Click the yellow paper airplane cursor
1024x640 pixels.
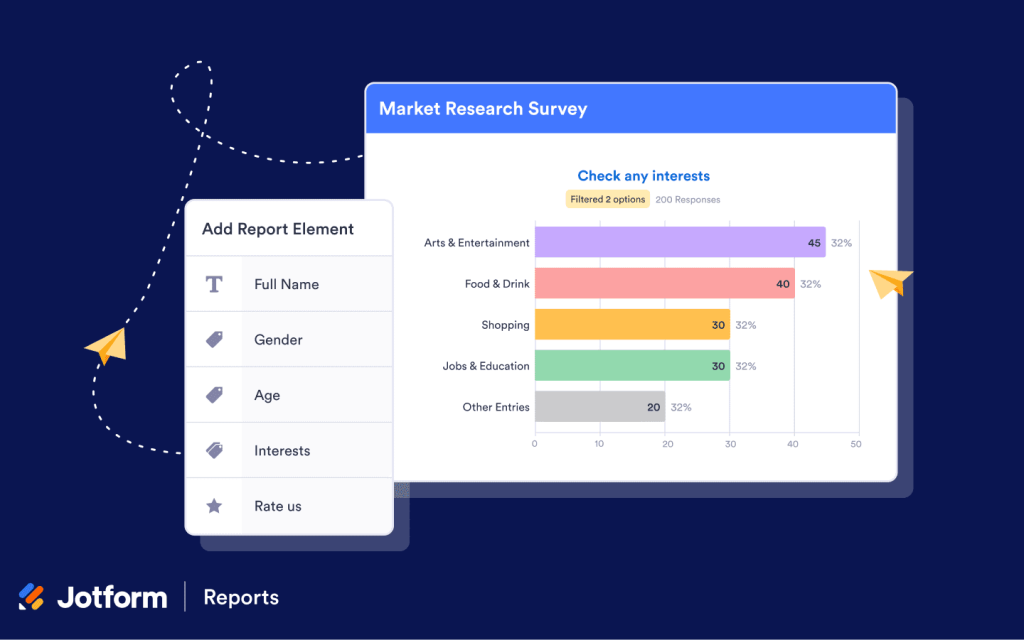coord(105,349)
